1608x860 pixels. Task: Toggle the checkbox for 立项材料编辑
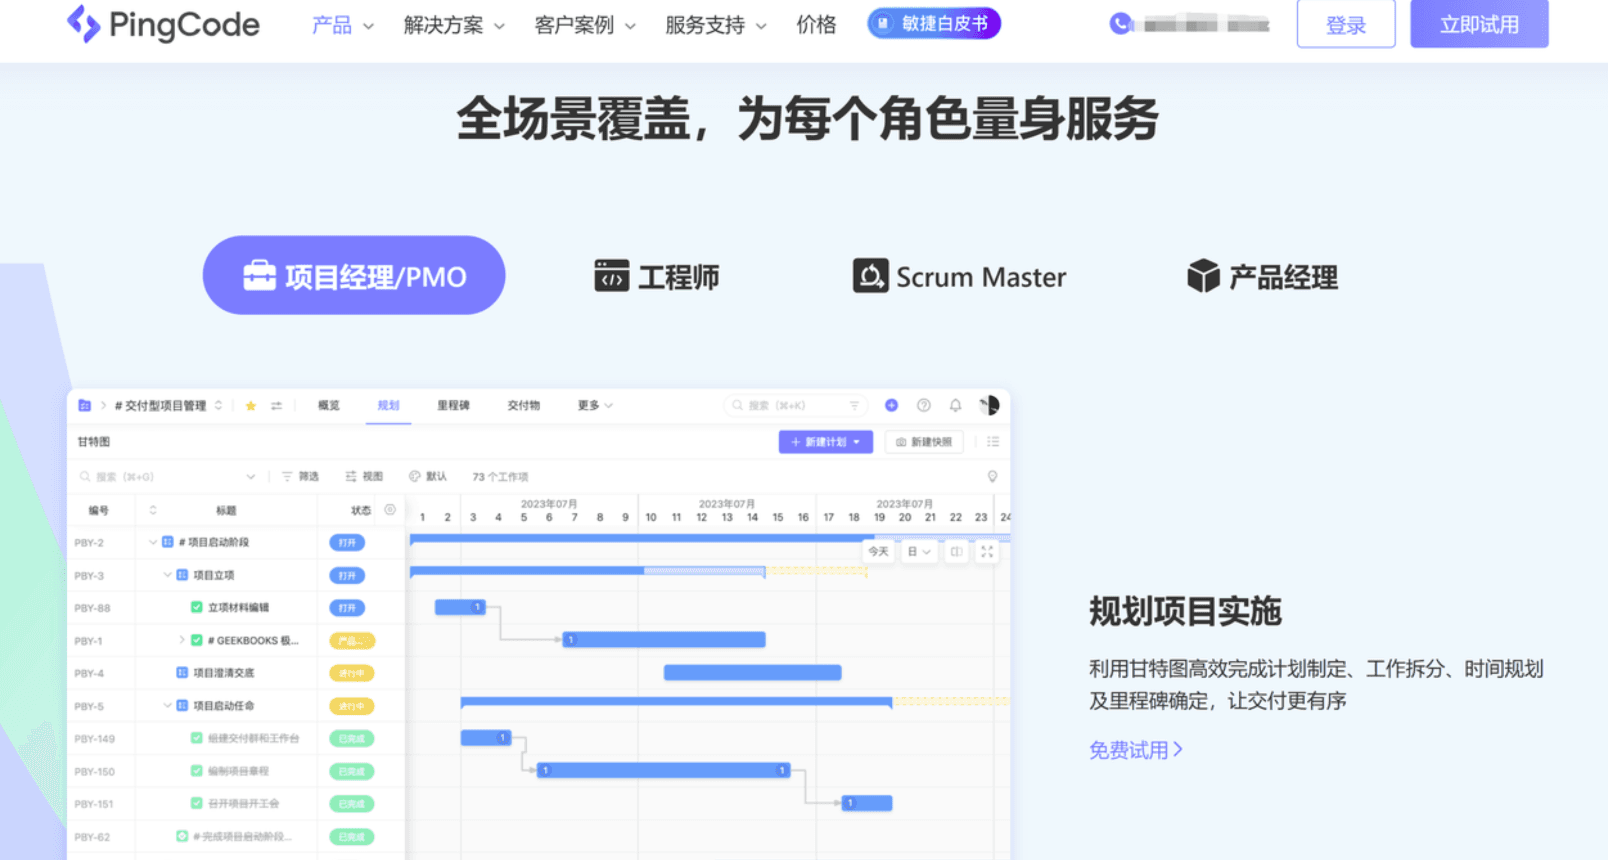[197, 607]
